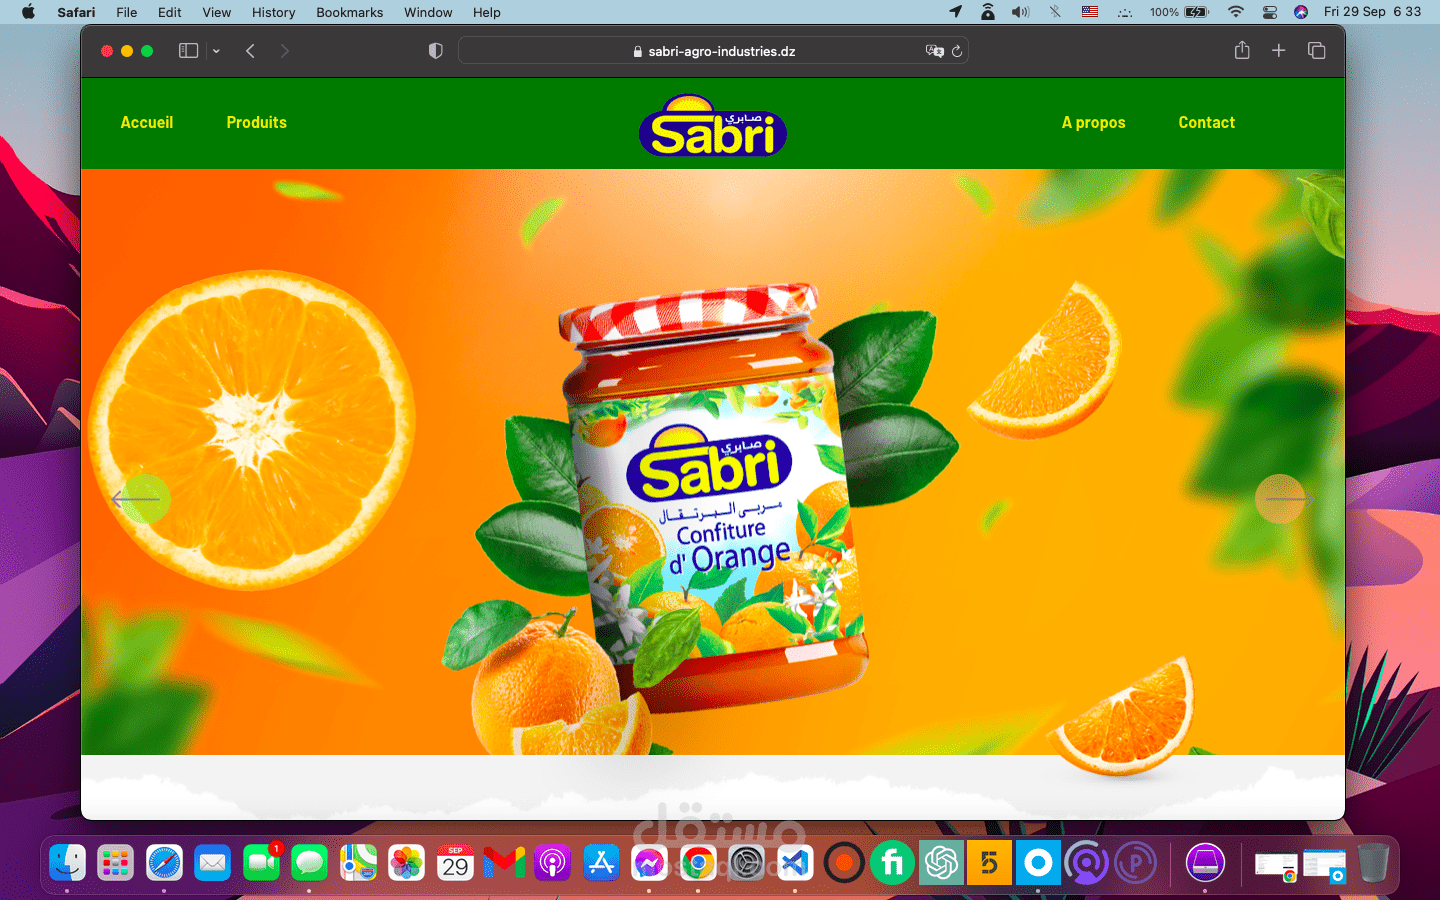Open the Trash in the Dock
The image size is (1440, 900).
coord(1374,862)
